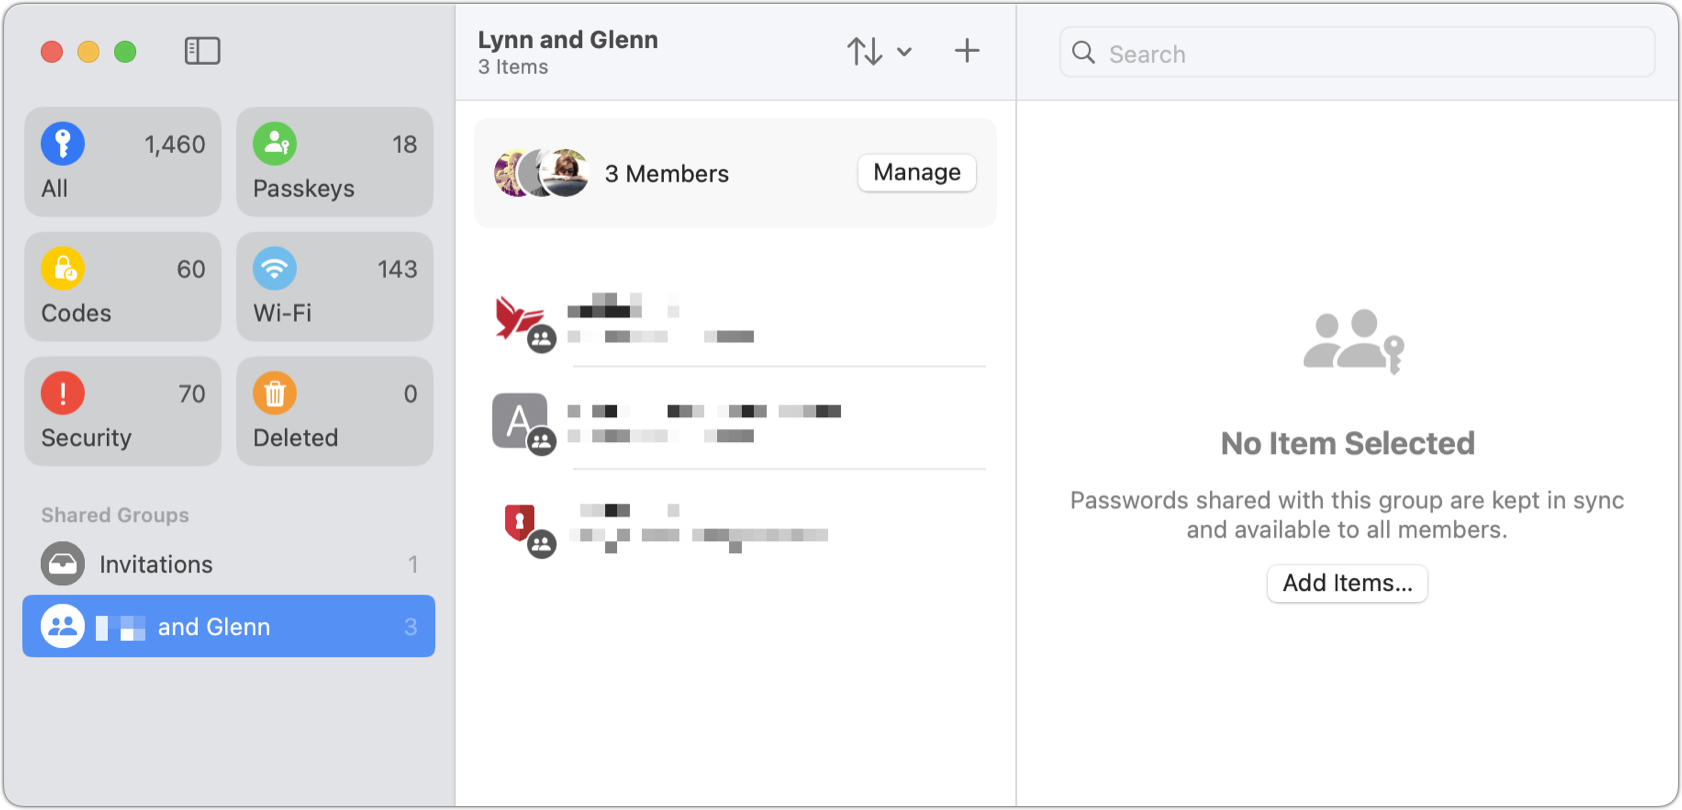Click the Add Items... button
The height and width of the screenshot is (810, 1682).
tap(1347, 583)
